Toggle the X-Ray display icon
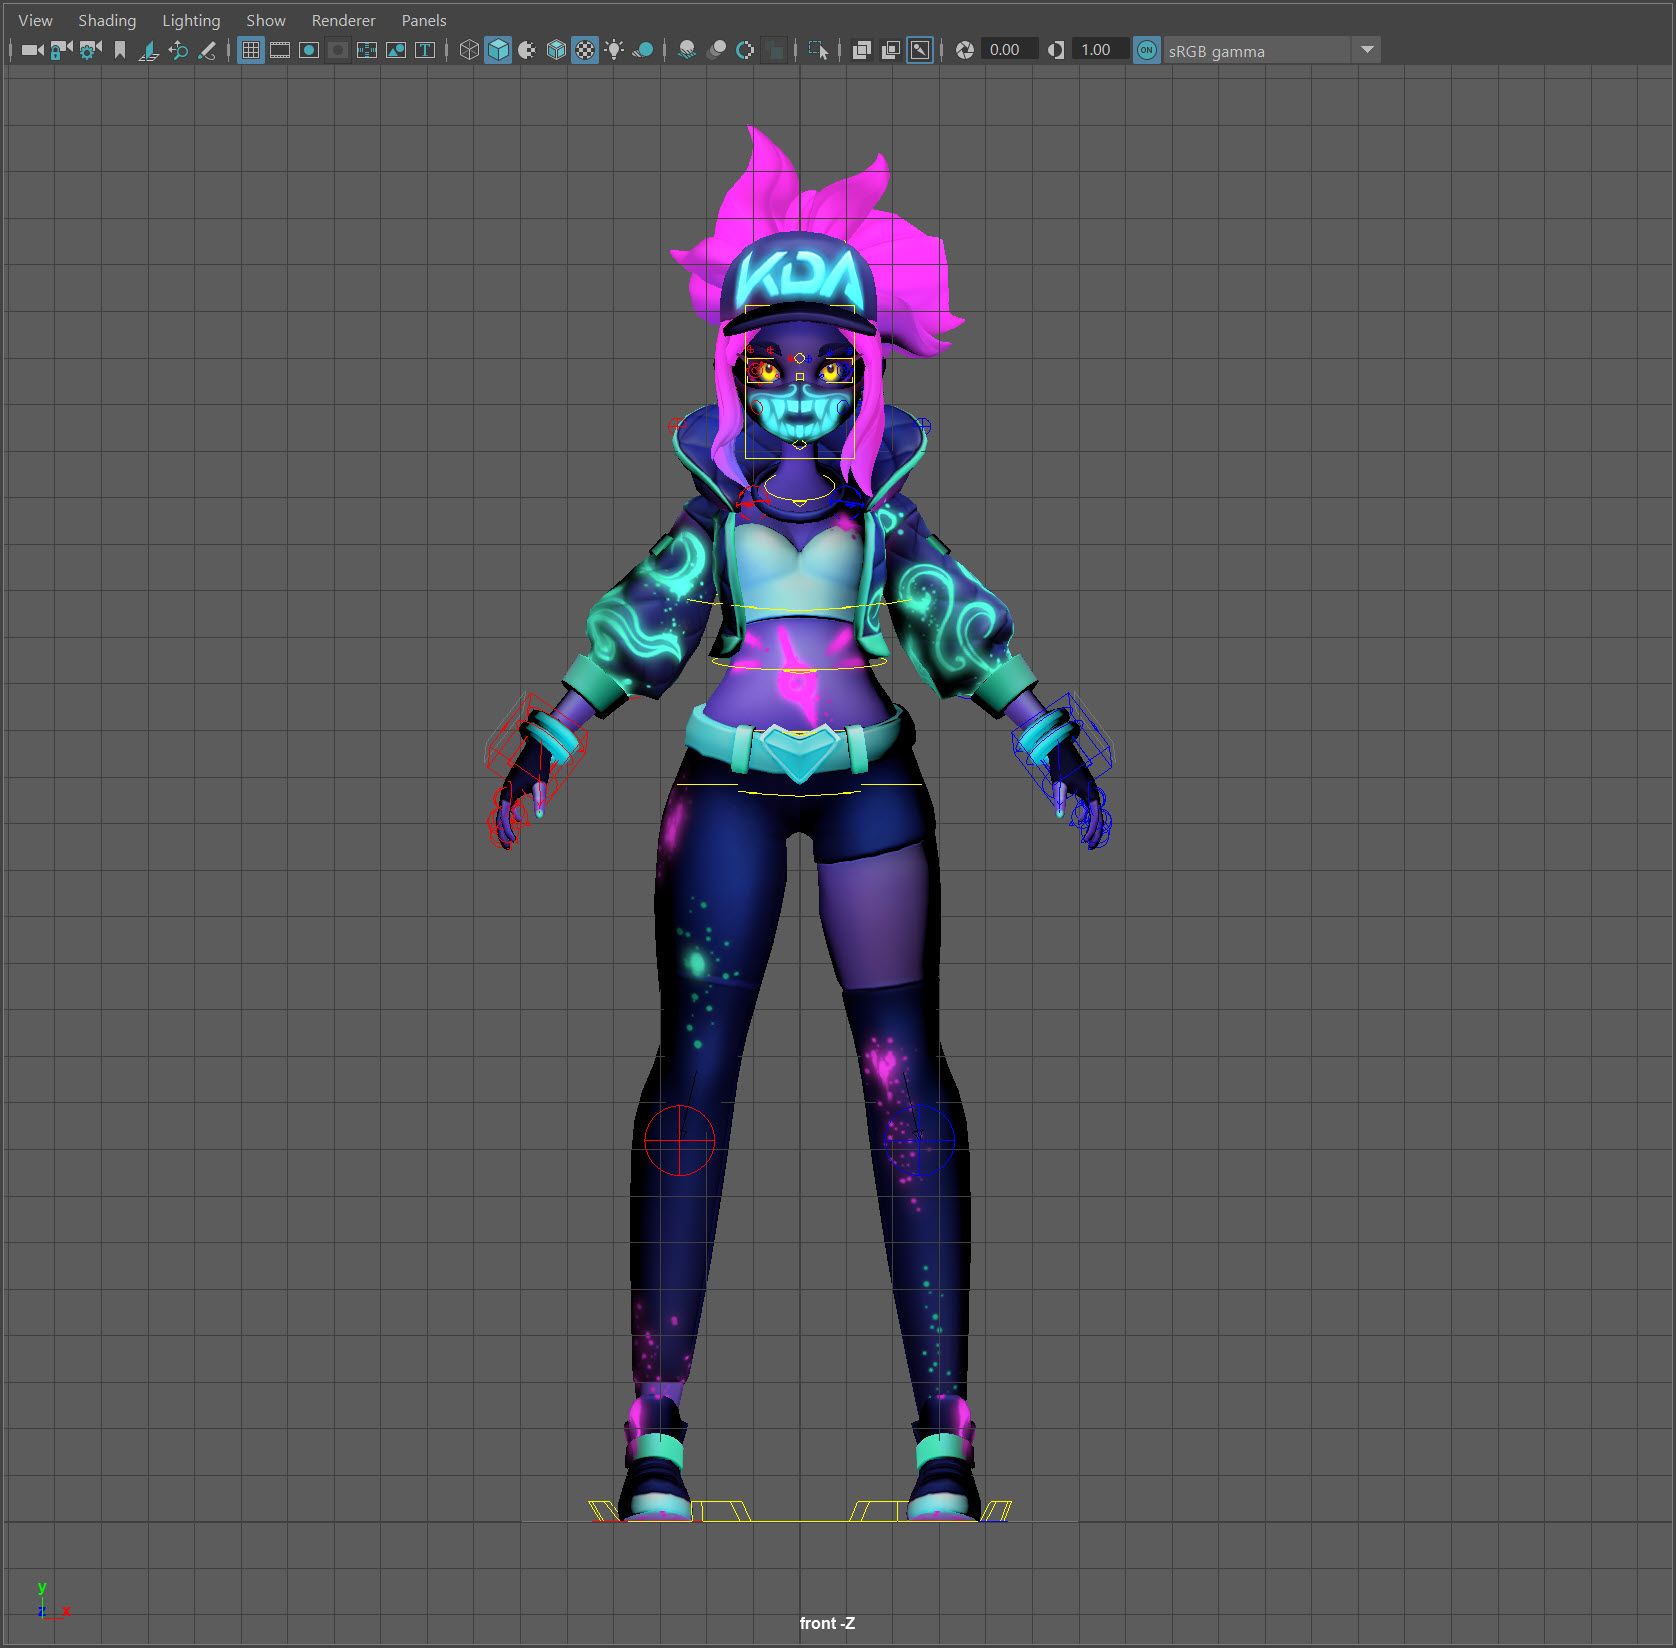The width and height of the screenshot is (1676, 1648). [x=862, y=50]
